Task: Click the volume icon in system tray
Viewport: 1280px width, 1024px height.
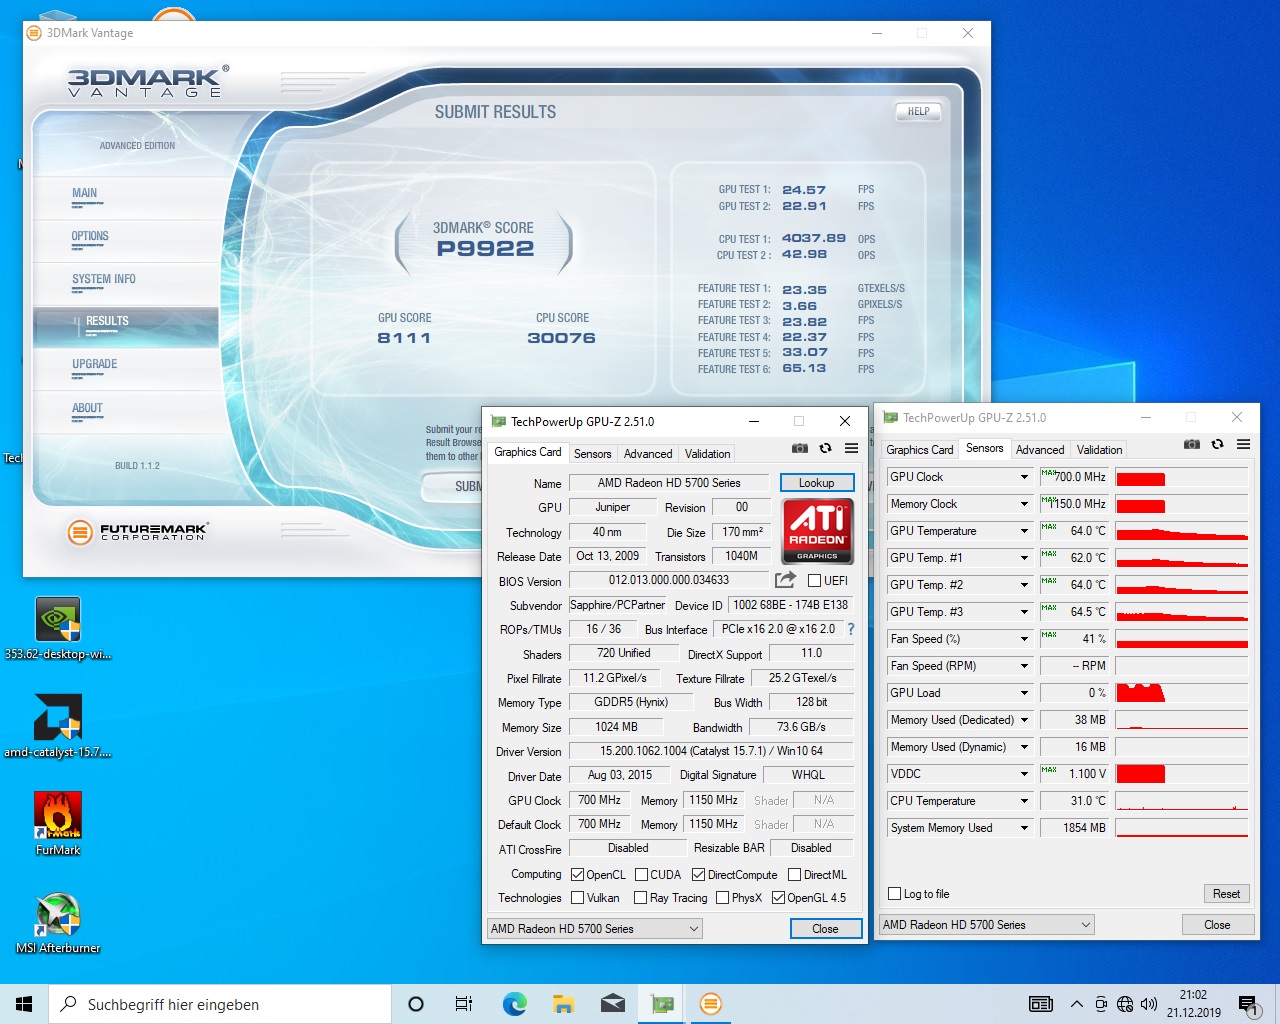Action: tap(1149, 1004)
